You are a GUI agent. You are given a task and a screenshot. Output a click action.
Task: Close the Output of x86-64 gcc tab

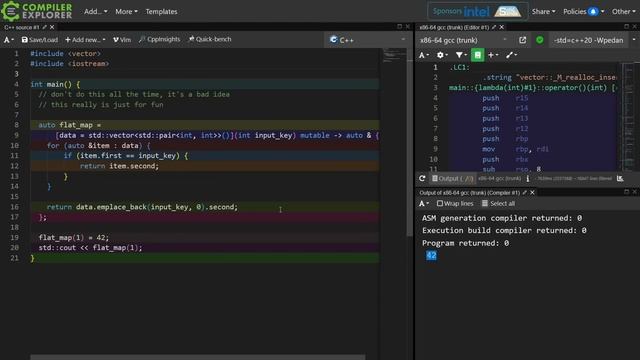point(532,193)
